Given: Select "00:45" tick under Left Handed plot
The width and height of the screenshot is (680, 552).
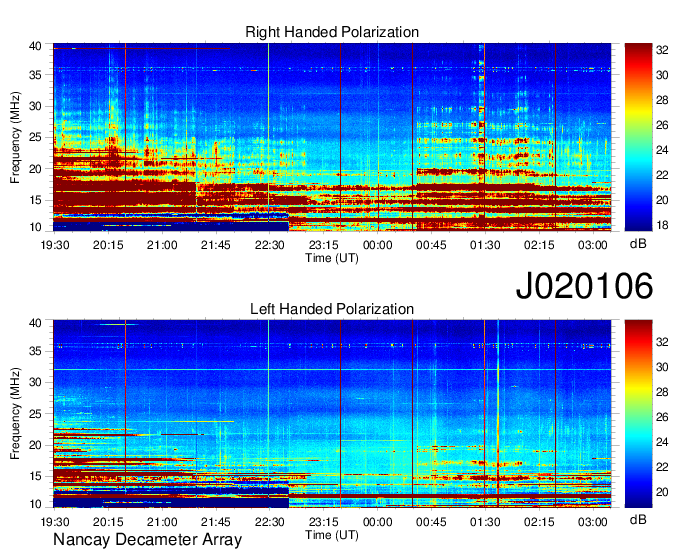Looking at the screenshot, I should [431, 522].
